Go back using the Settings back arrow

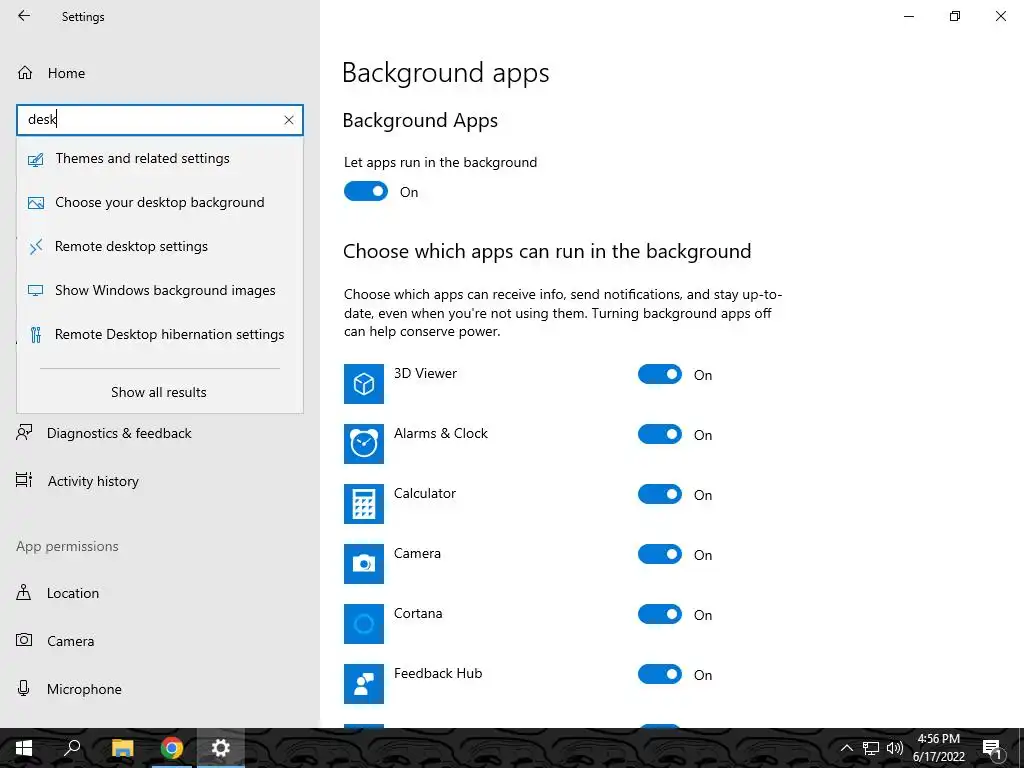(24, 16)
